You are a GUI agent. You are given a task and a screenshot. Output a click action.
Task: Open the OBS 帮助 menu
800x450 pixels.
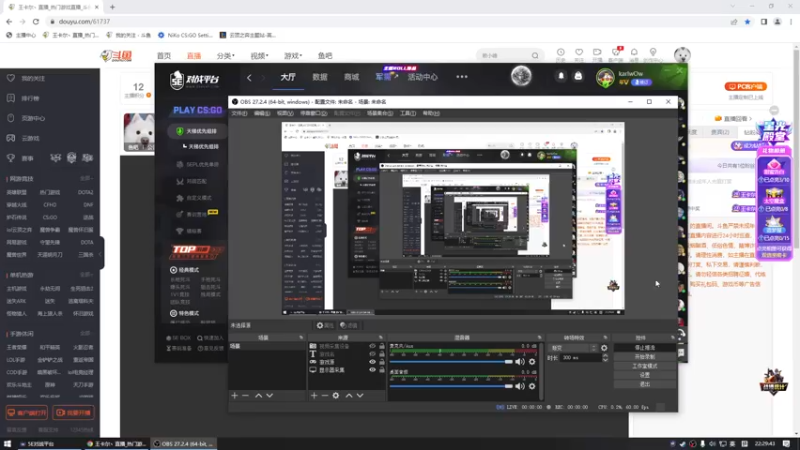click(431, 113)
